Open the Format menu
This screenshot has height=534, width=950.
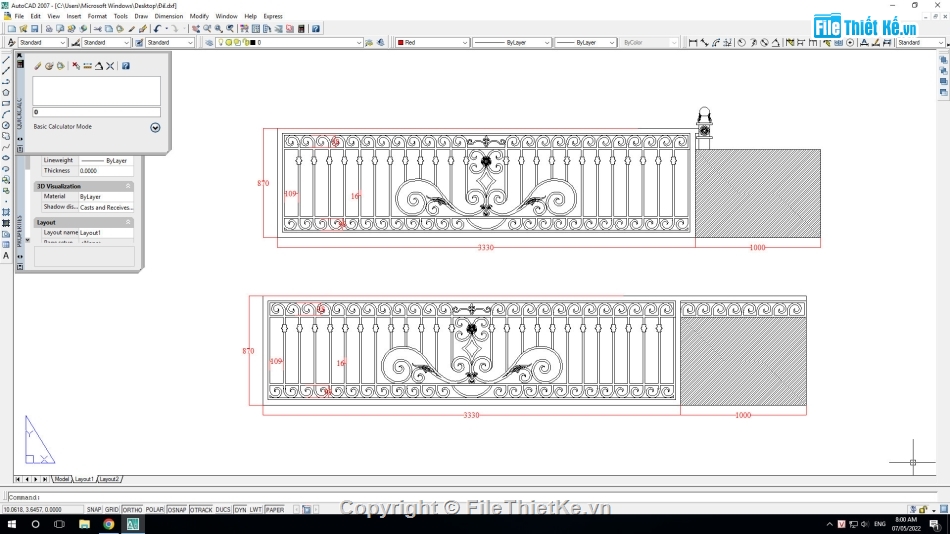tap(97, 16)
